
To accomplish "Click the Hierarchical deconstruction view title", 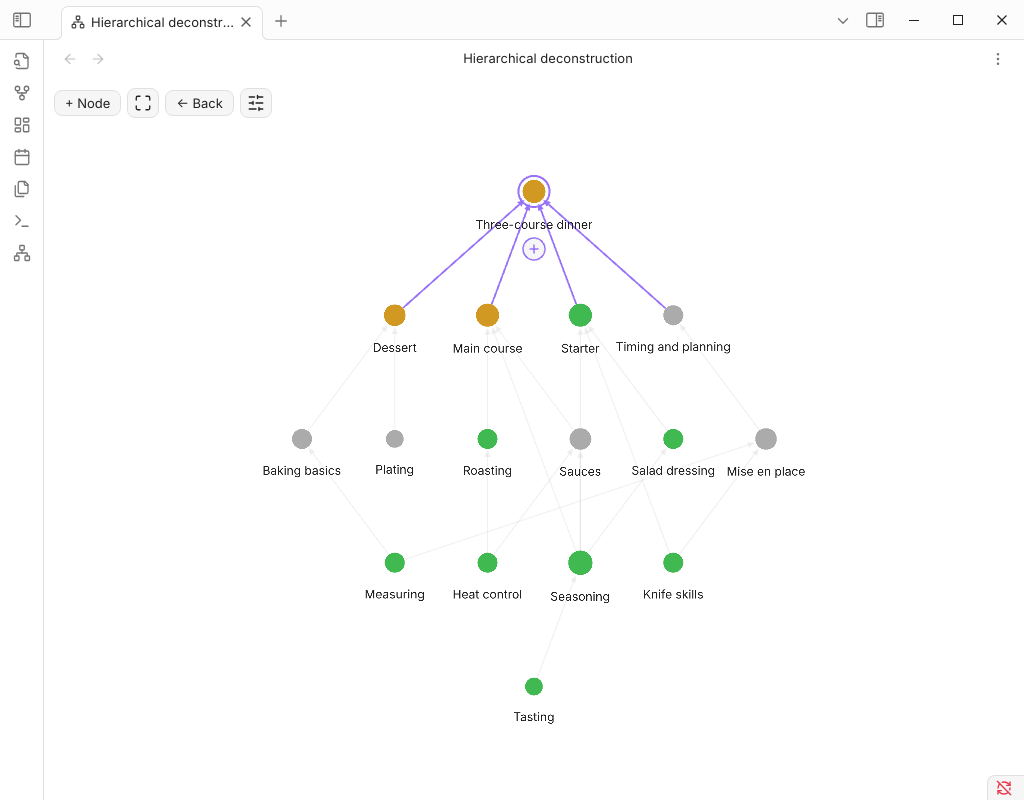I will [548, 59].
